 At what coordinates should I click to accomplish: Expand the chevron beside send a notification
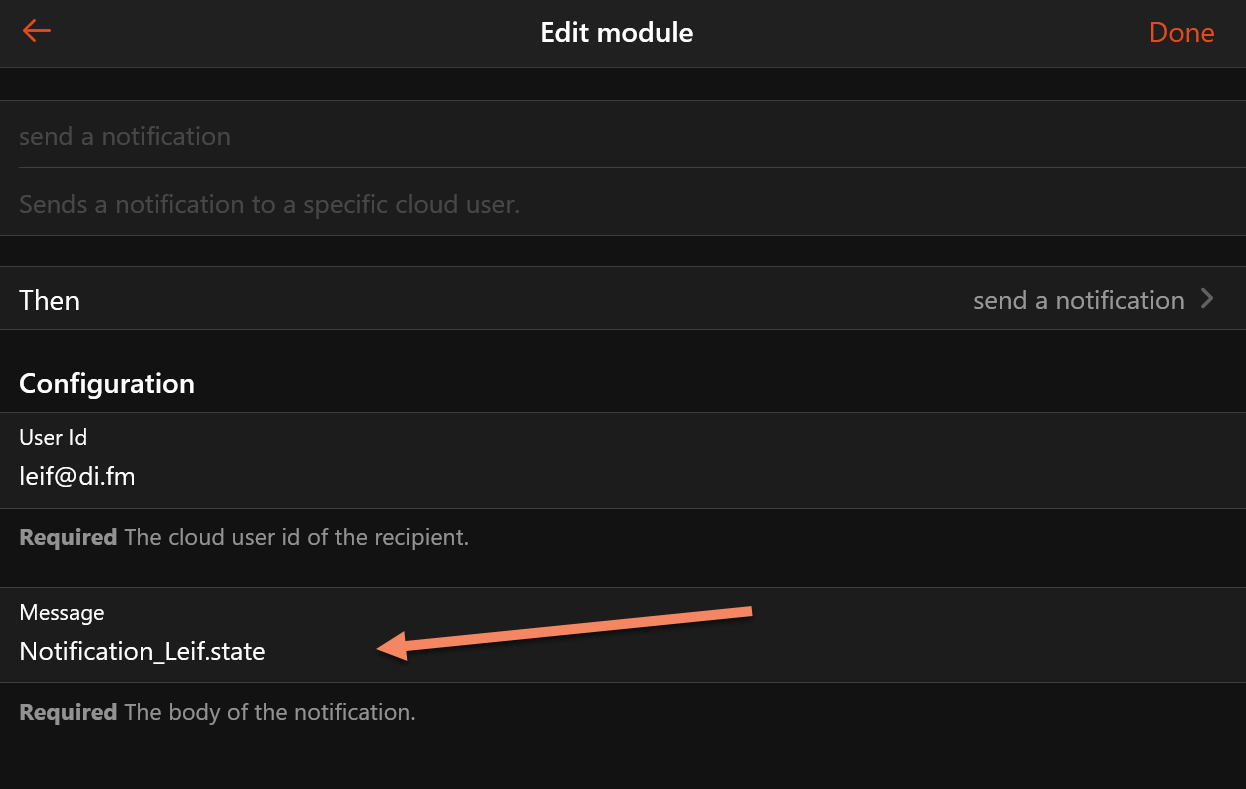coord(1207,299)
